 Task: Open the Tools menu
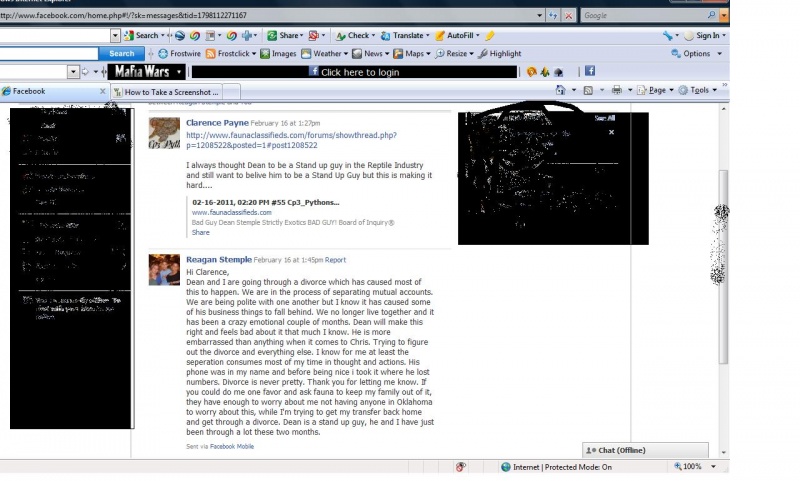697,90
